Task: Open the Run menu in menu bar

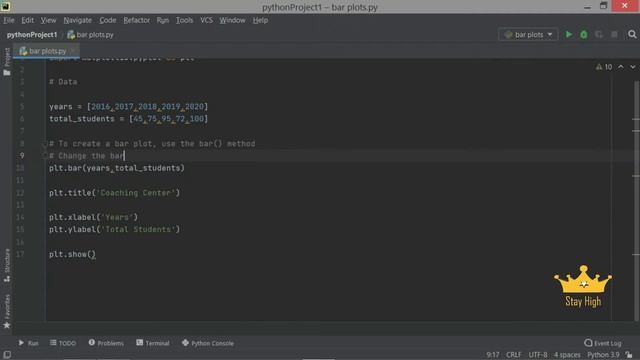Action: click(x=162, y=20)
